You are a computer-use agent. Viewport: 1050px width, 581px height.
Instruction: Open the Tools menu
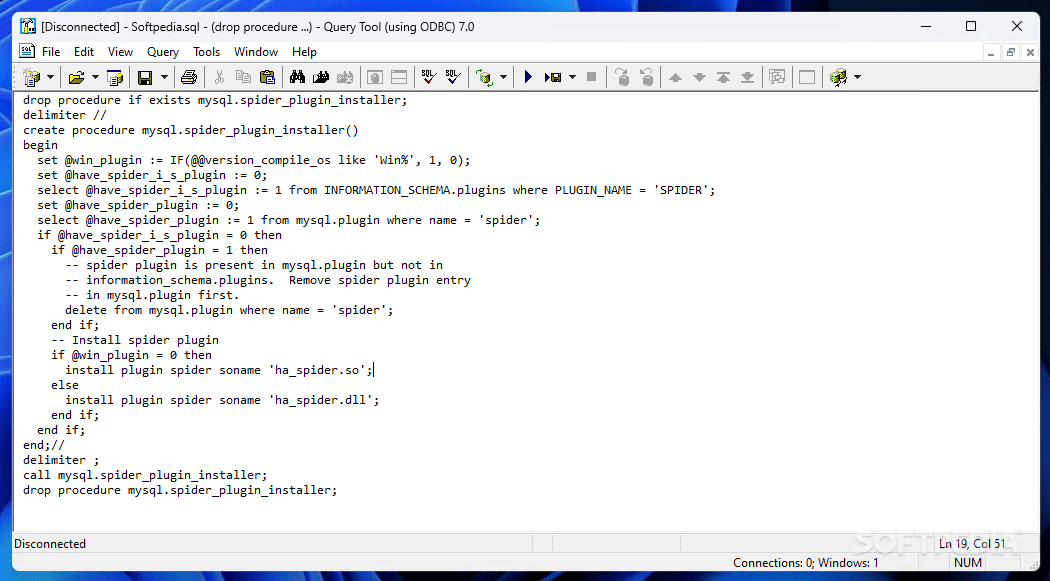click(206, 52)
